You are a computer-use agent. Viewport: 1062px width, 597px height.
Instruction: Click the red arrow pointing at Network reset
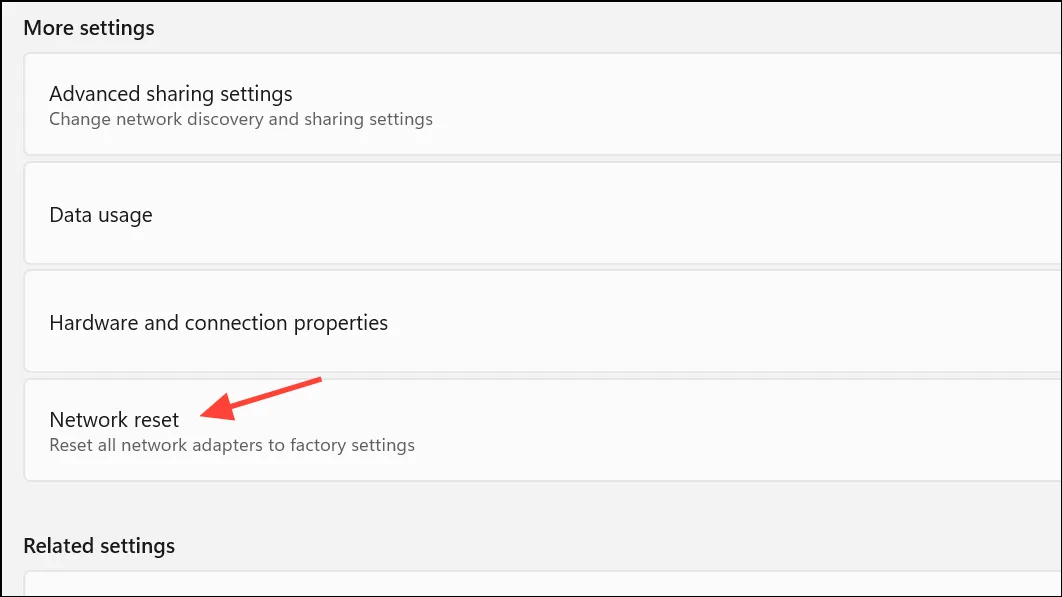click(x=261, y=400)
